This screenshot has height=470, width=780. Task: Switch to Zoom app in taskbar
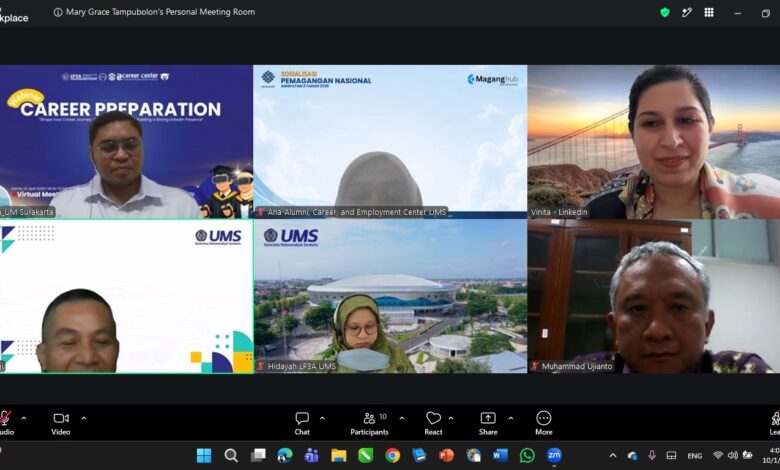coord(554,455)
